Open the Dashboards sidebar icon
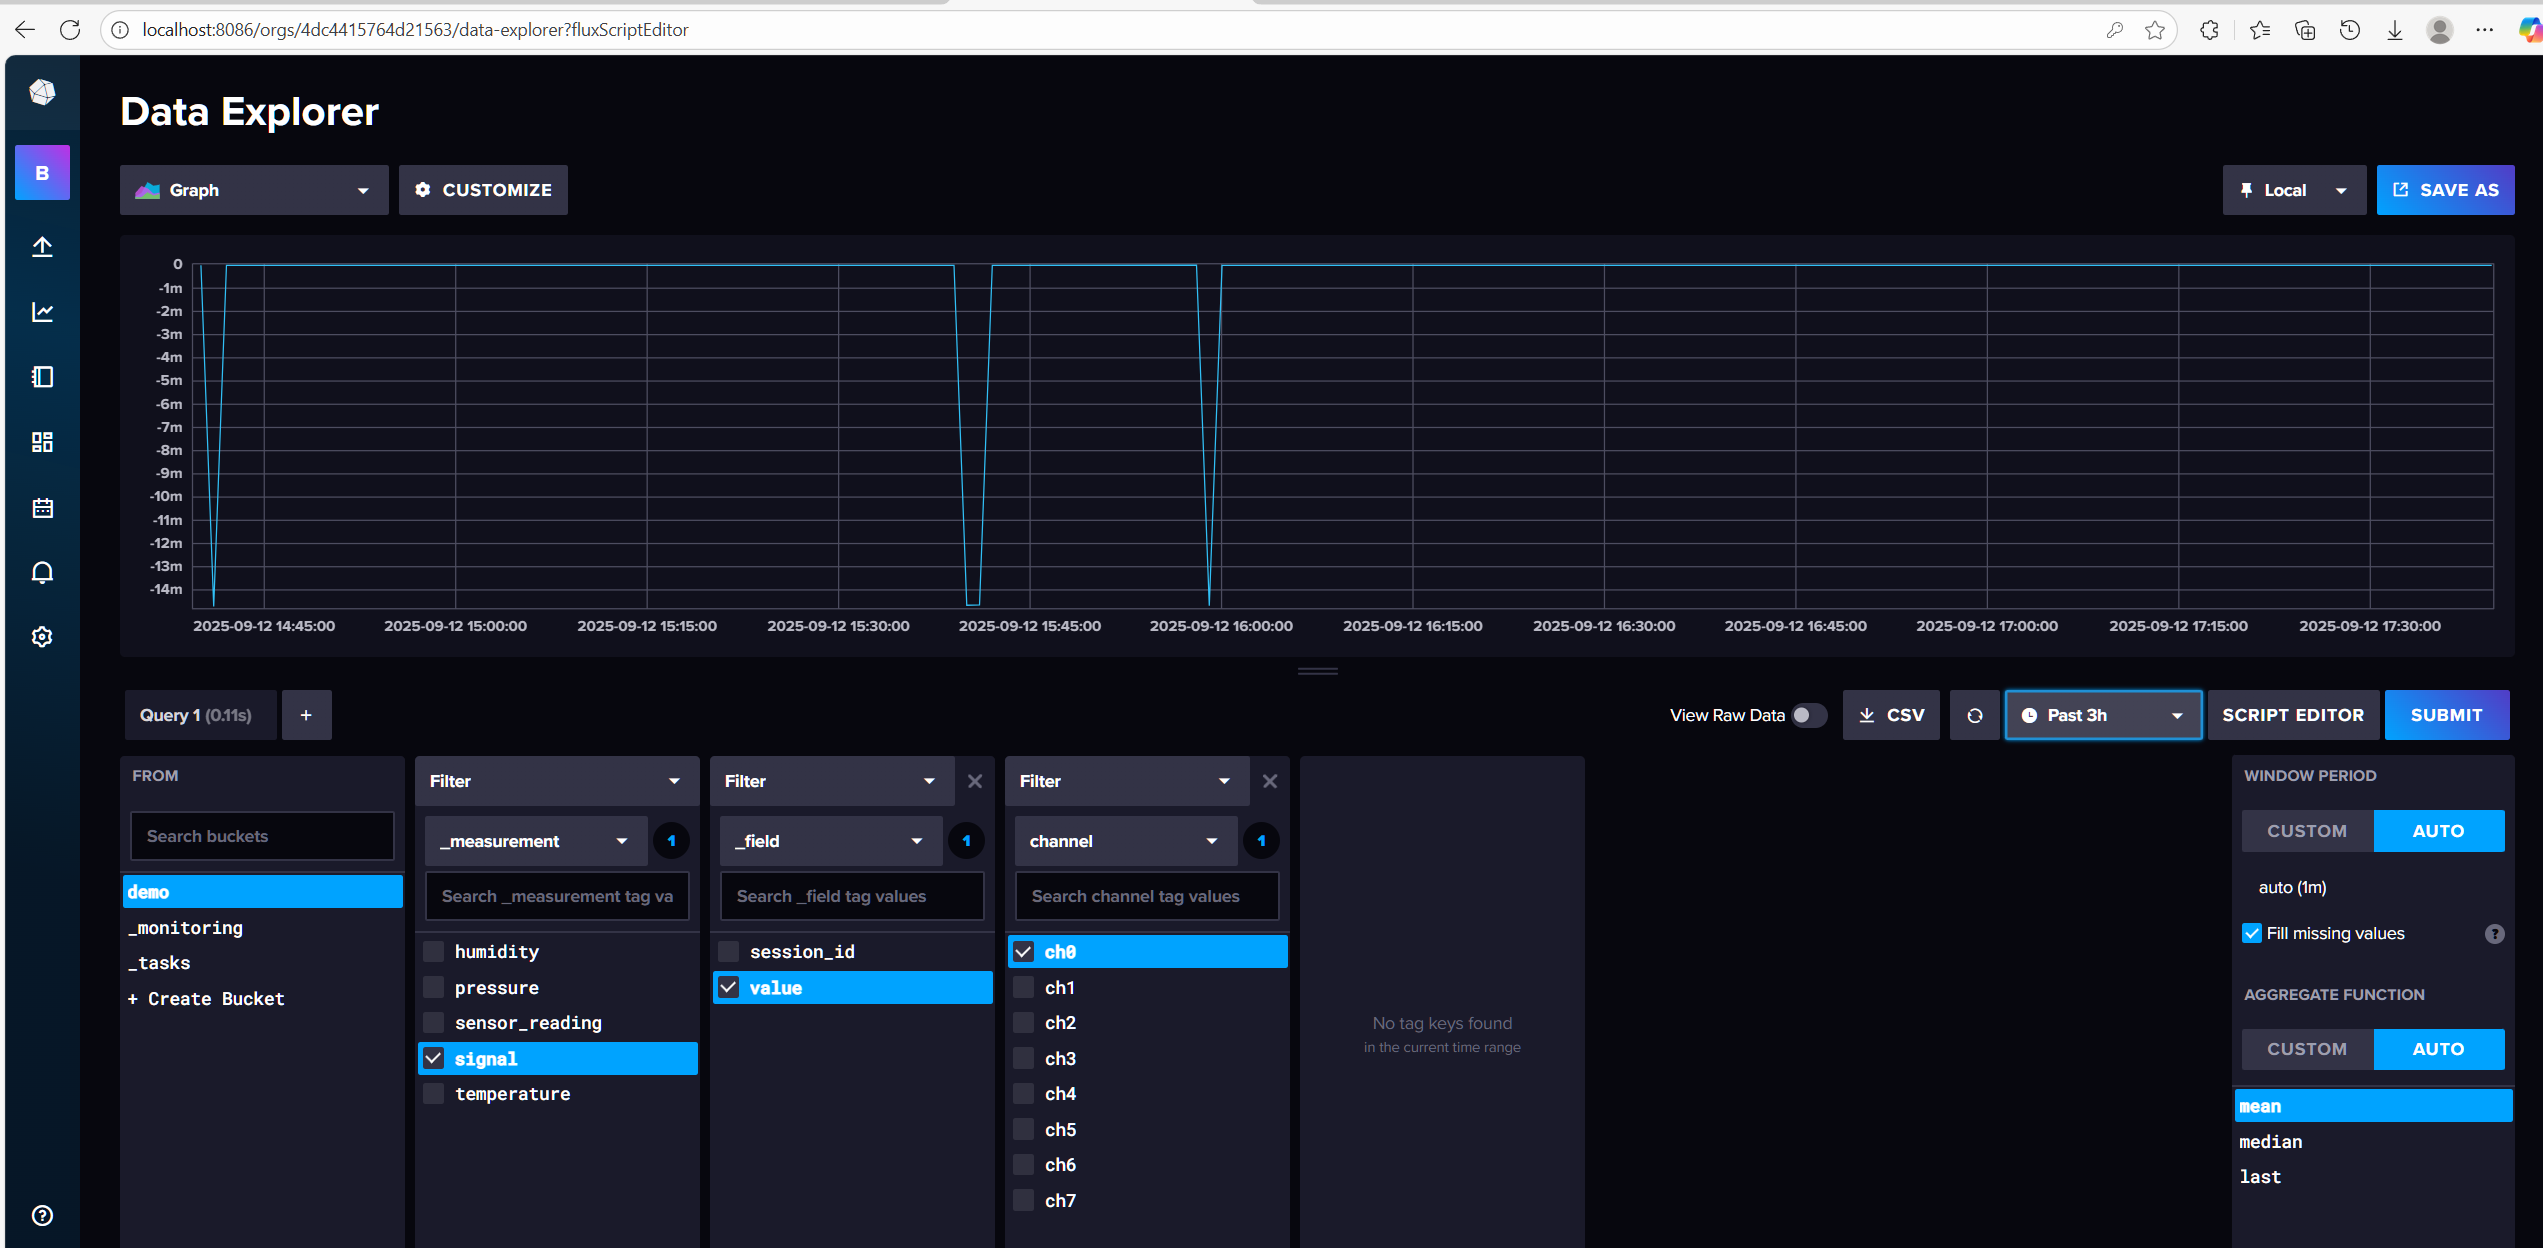The height and width of the screenshot is (1248, 2543). pyautogui.click(x=42, y=442)
